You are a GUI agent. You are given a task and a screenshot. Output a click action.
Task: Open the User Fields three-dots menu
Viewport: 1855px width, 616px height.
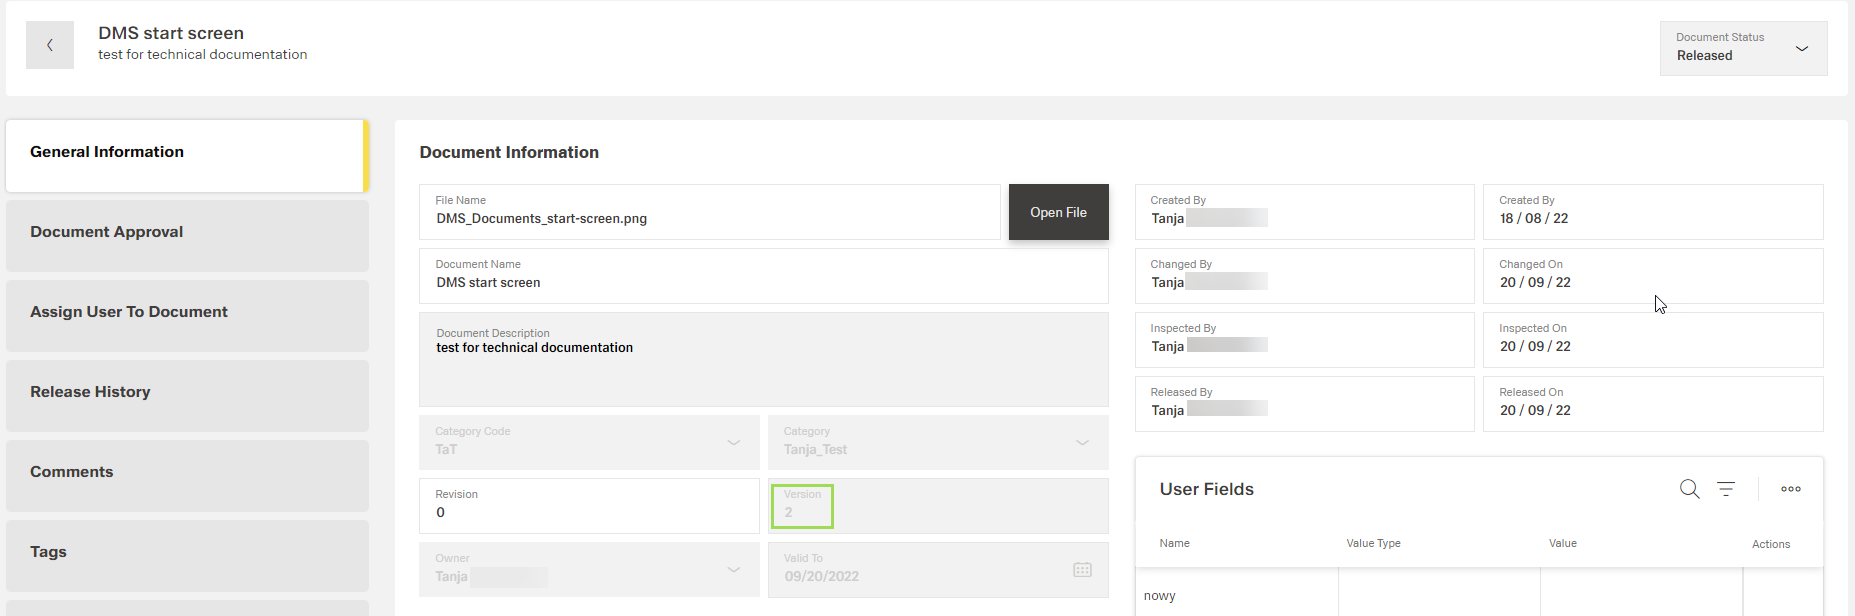tap(1790, 489)
